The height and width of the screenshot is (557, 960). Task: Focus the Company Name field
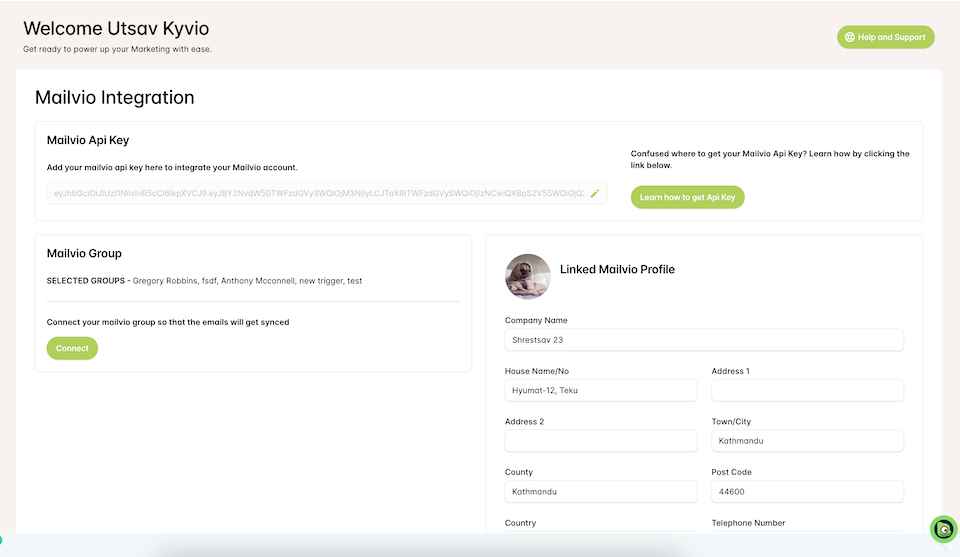pos(704,340)
